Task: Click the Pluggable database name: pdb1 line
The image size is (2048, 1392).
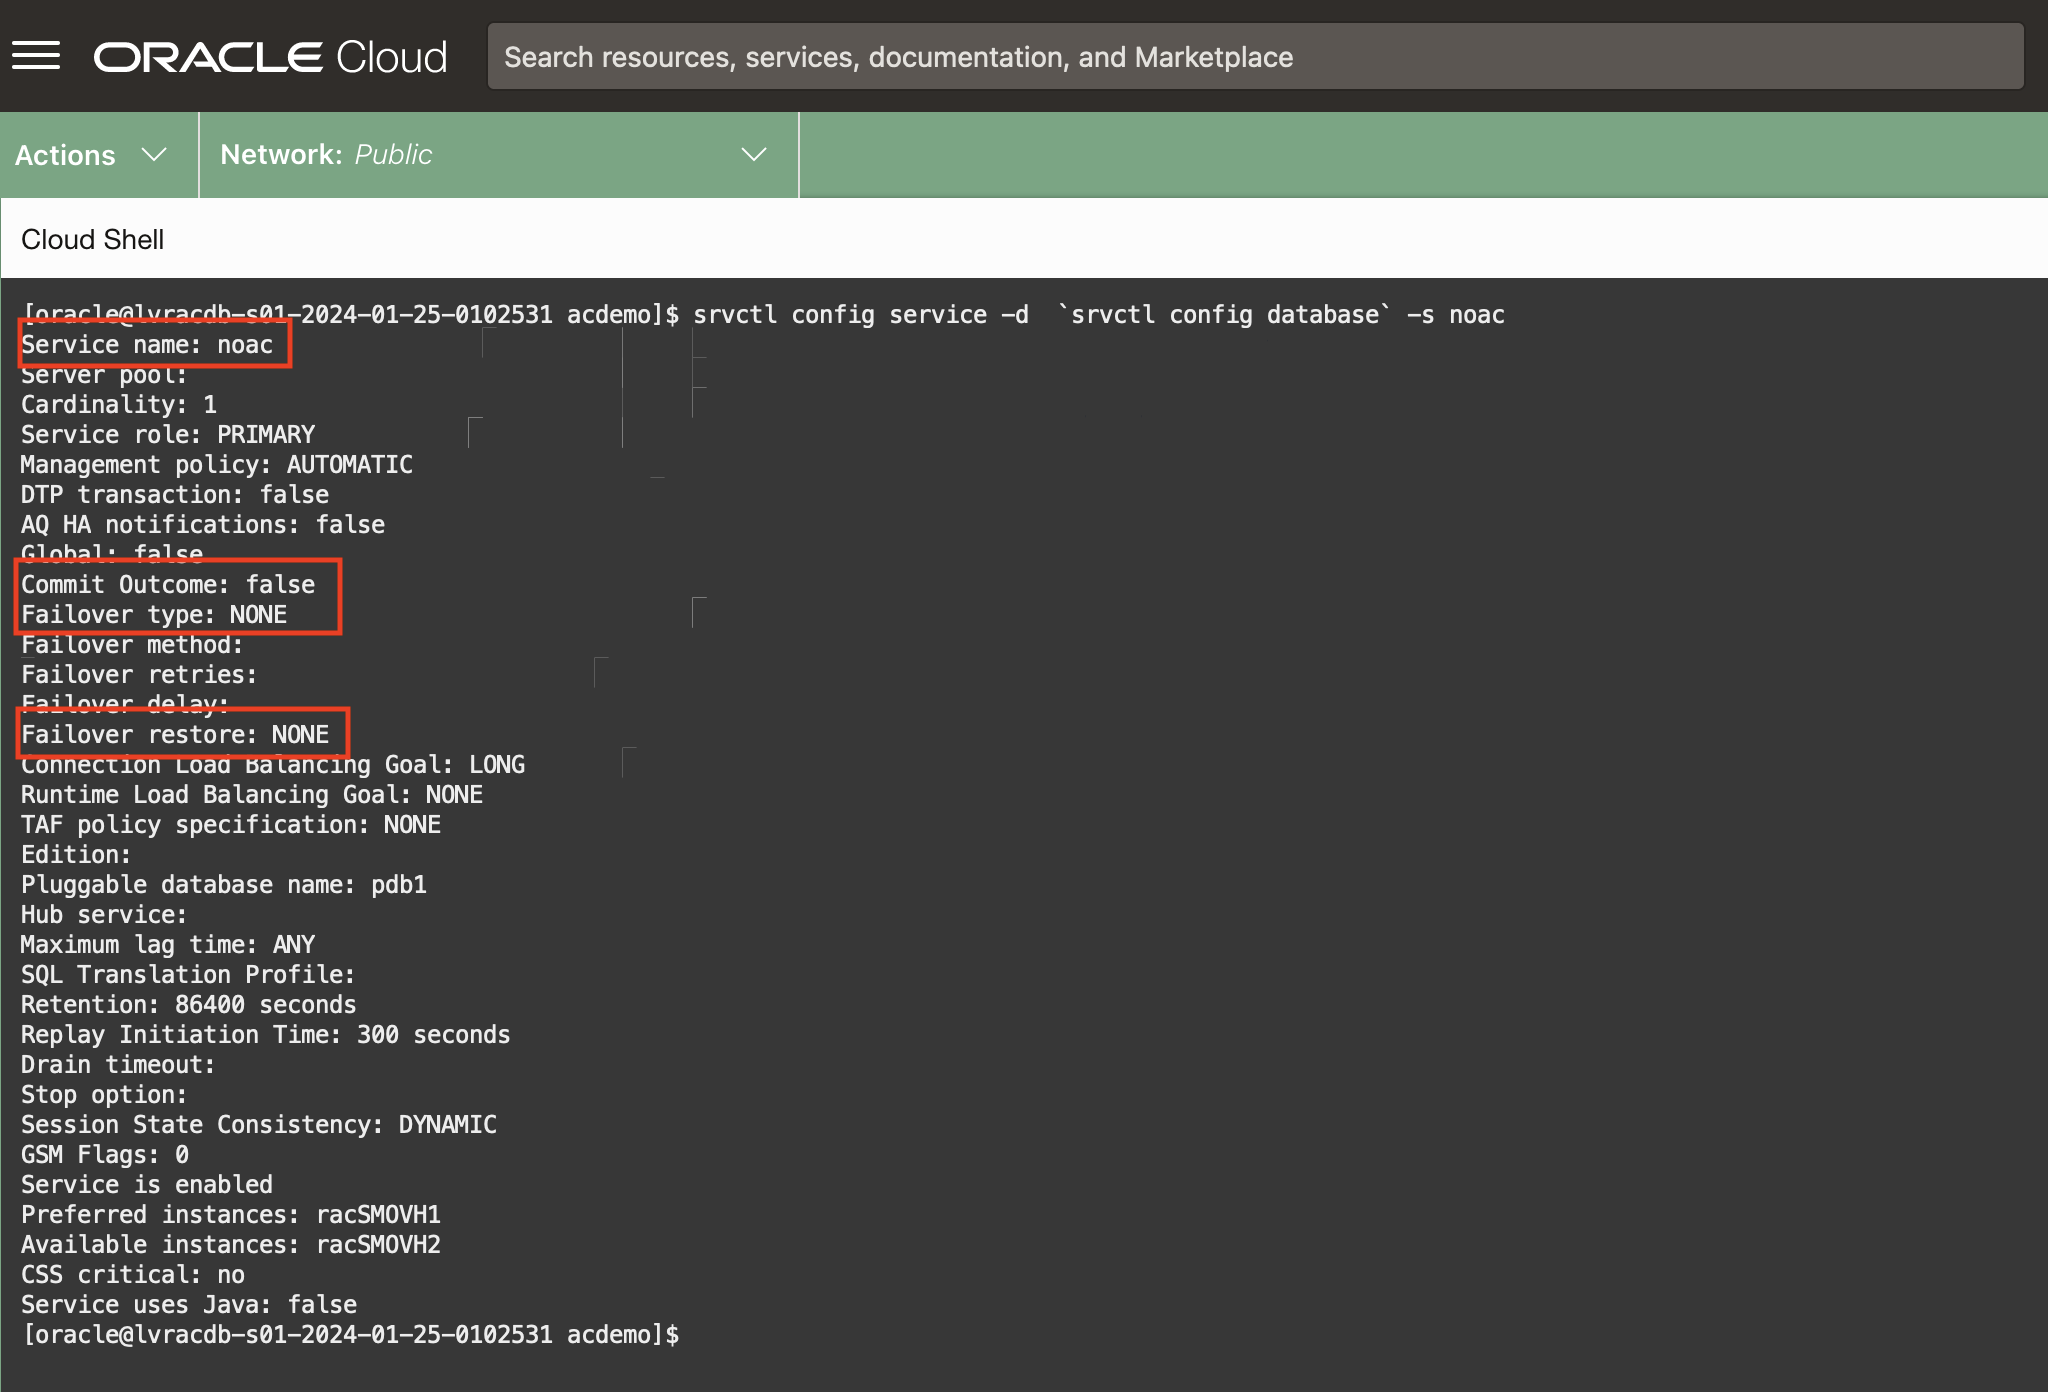Action: point(224,885)
